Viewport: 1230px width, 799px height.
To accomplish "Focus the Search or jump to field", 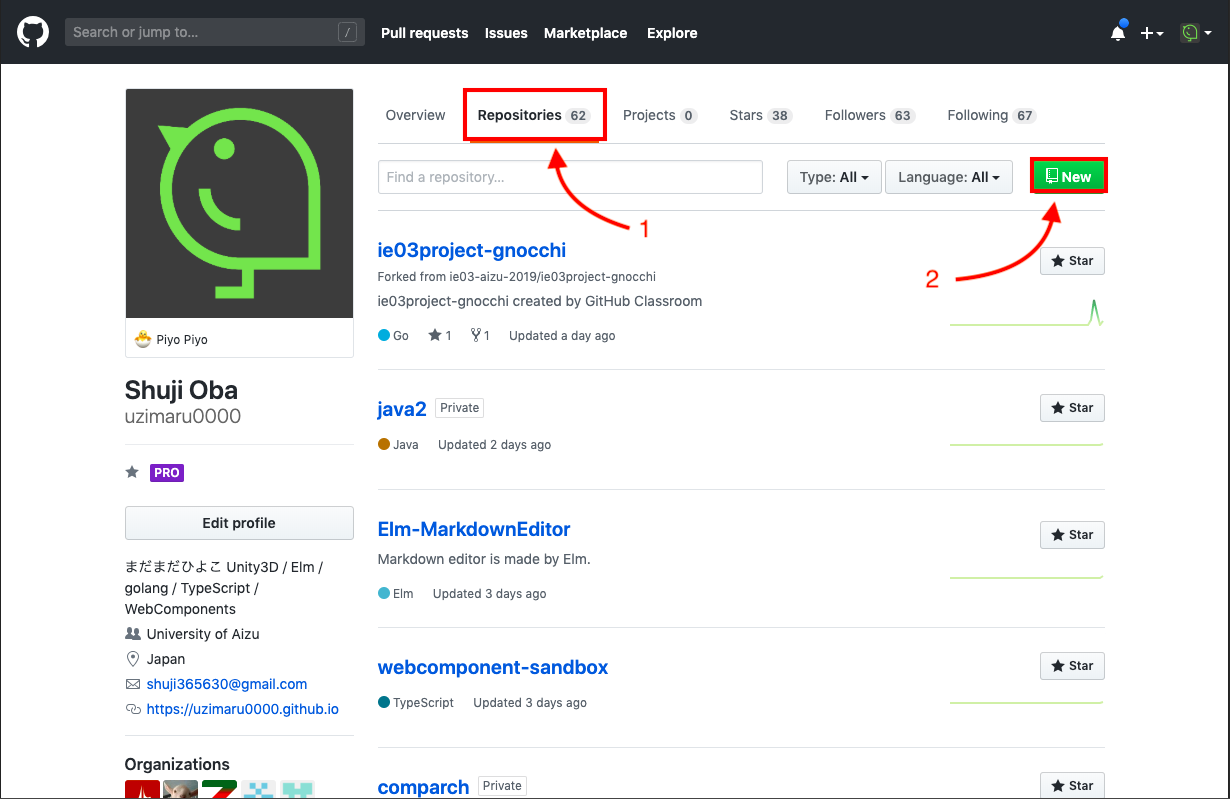I will [x=215, y=32].
